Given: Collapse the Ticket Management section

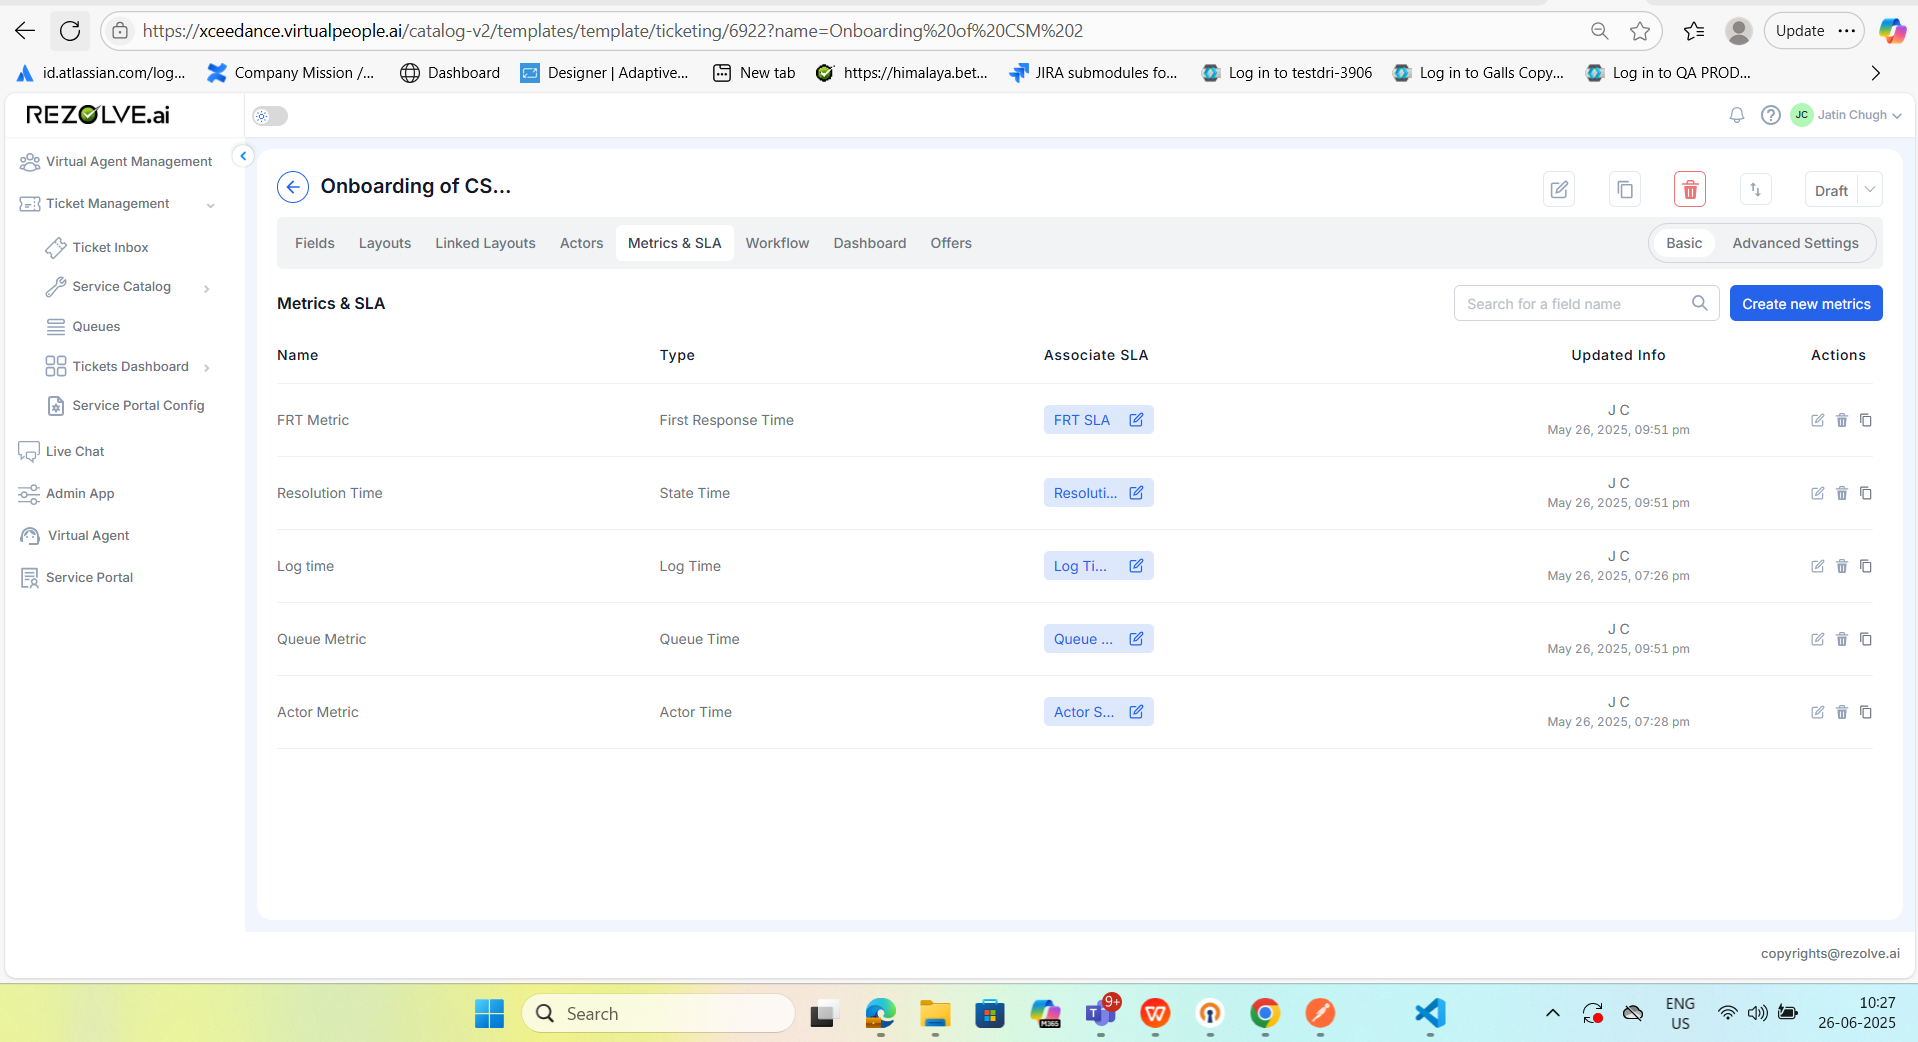Looking at the screenshot, I should [211, 205].
